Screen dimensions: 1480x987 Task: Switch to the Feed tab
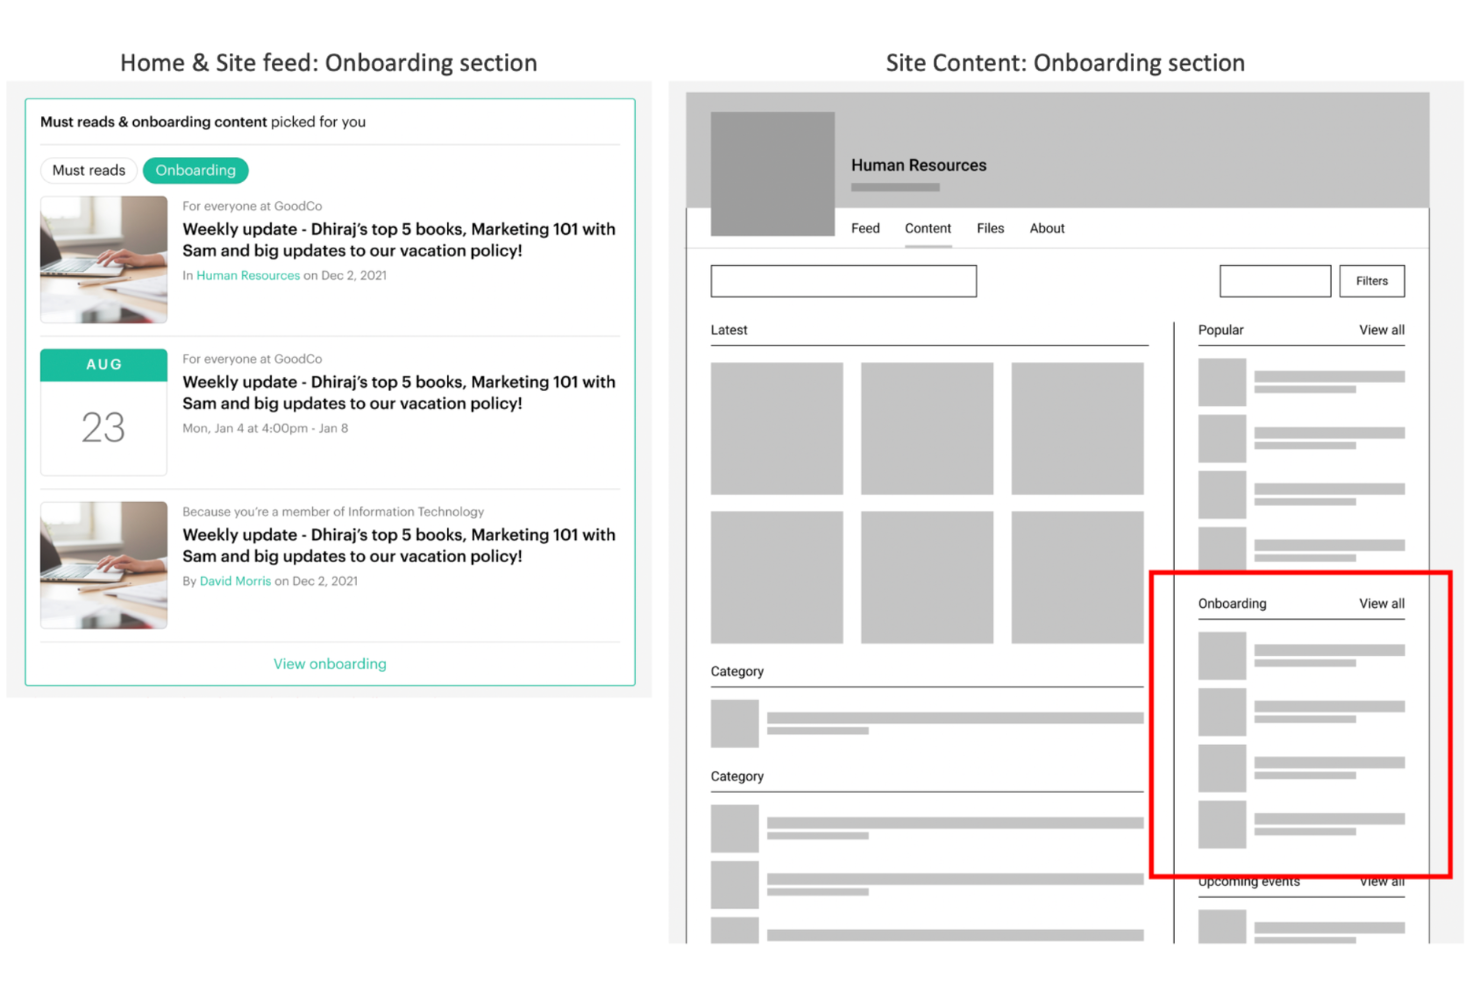864,228
